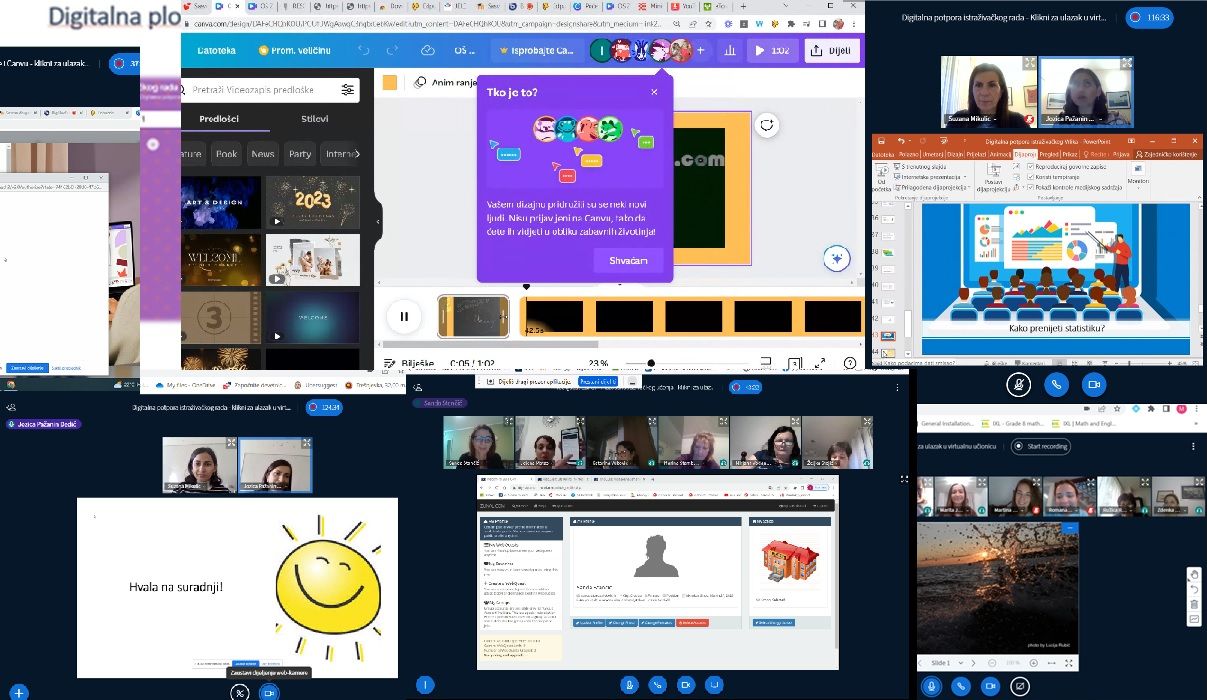The height and width of the screenshot is (700, 1207).
Task: Click 'Animiranje' animate button in Canva toolbar
Action: pos(447,83)
